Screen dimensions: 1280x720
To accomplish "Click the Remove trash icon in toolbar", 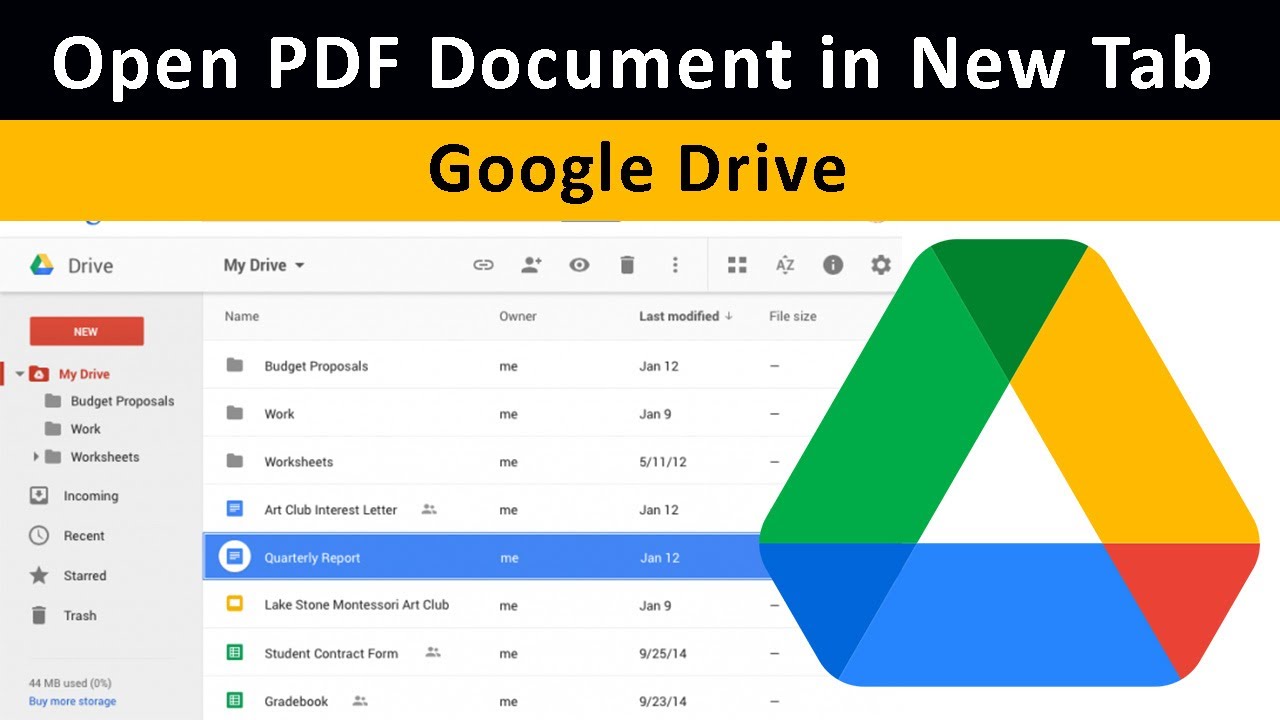I will (x=627, y=265).
